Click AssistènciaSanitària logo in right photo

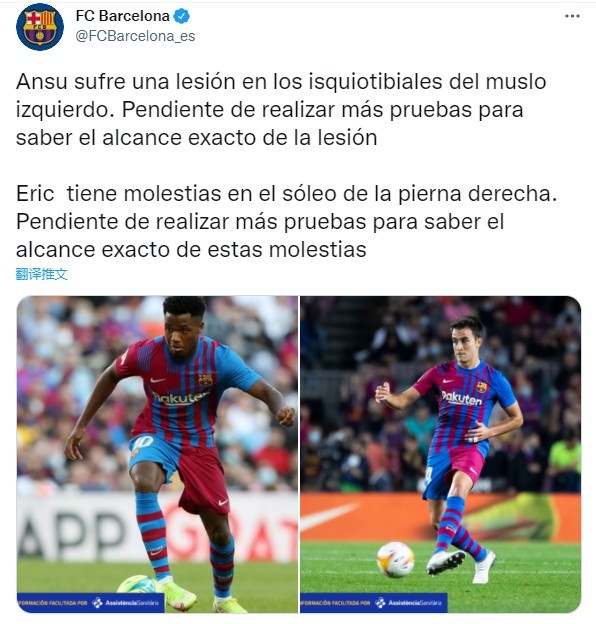[x=409, y=603]
